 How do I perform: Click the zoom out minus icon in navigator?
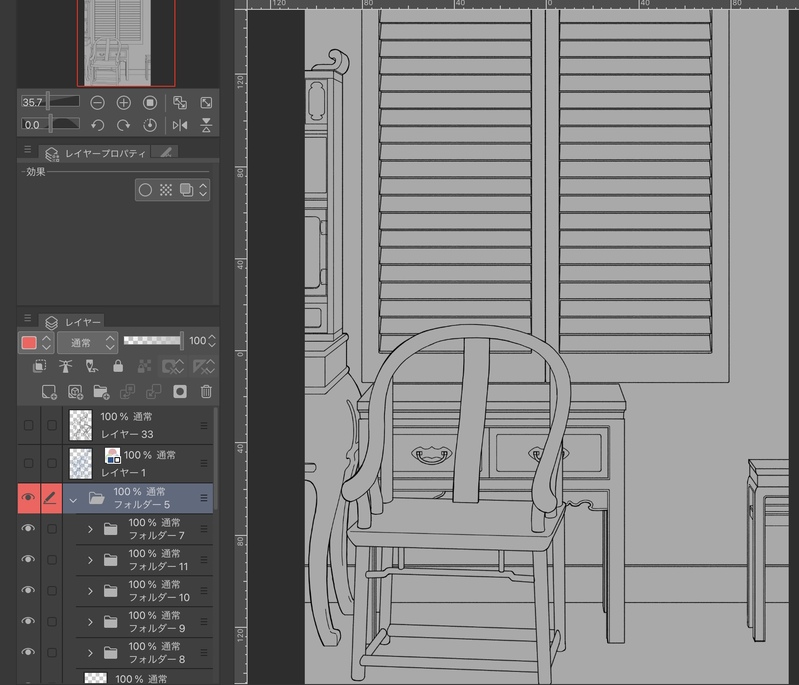click(x=98, y=103)
